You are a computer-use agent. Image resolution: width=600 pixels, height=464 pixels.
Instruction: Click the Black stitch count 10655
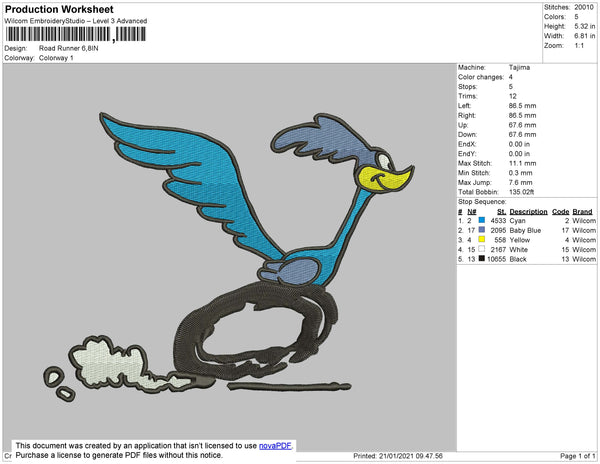(497, 259)
